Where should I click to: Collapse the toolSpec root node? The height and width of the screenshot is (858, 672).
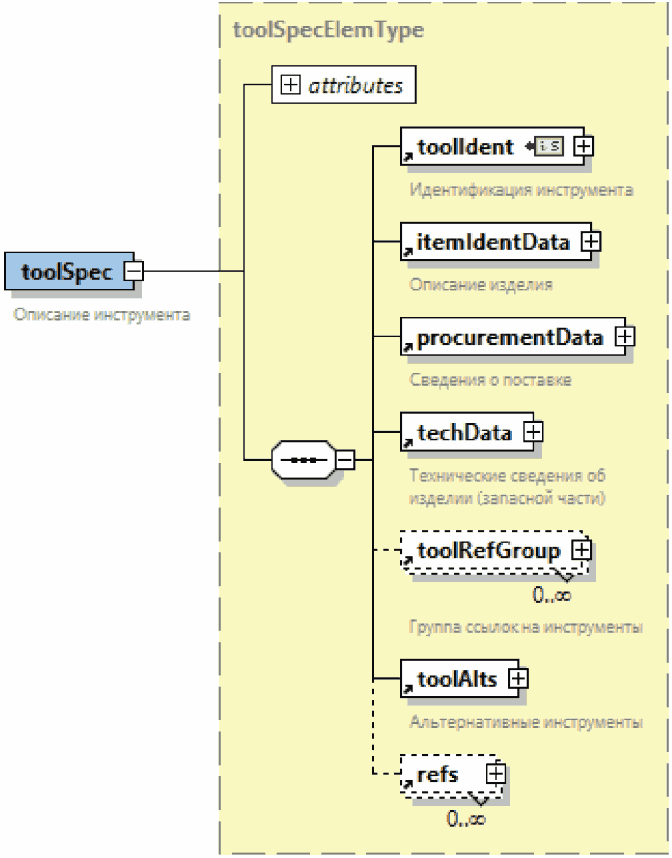pos(133,271)
